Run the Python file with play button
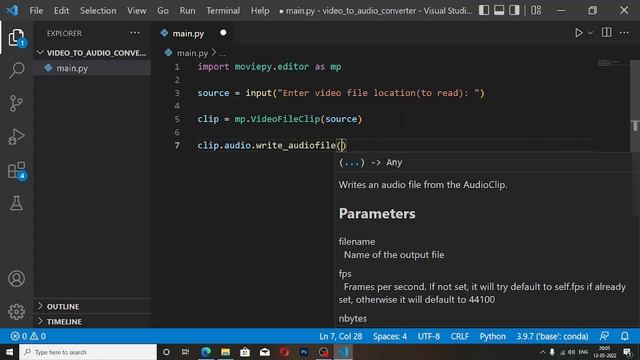Screen dimensions: 640x360 578,33
